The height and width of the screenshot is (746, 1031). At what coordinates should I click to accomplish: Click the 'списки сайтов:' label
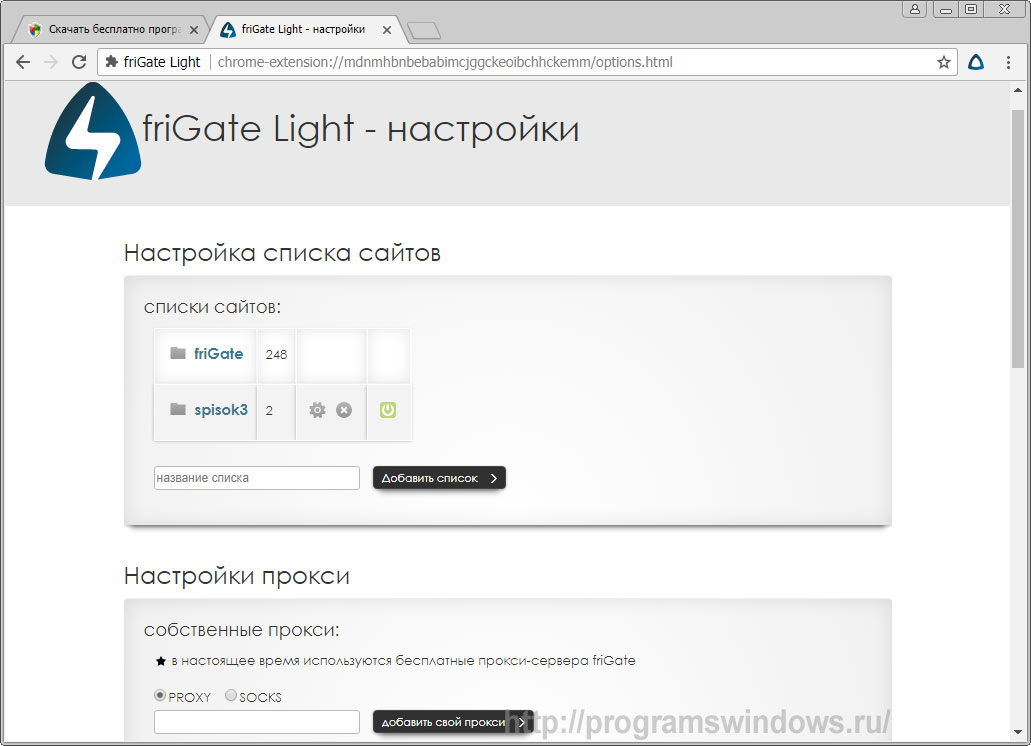[212, 307]
